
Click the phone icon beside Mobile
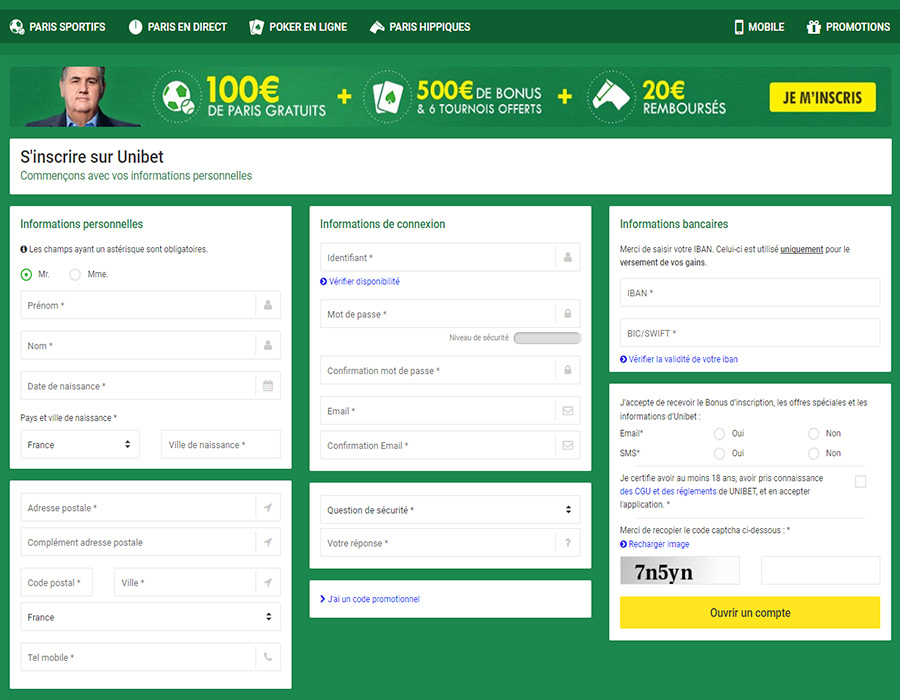pyautogui.click(x=739, y=27)
